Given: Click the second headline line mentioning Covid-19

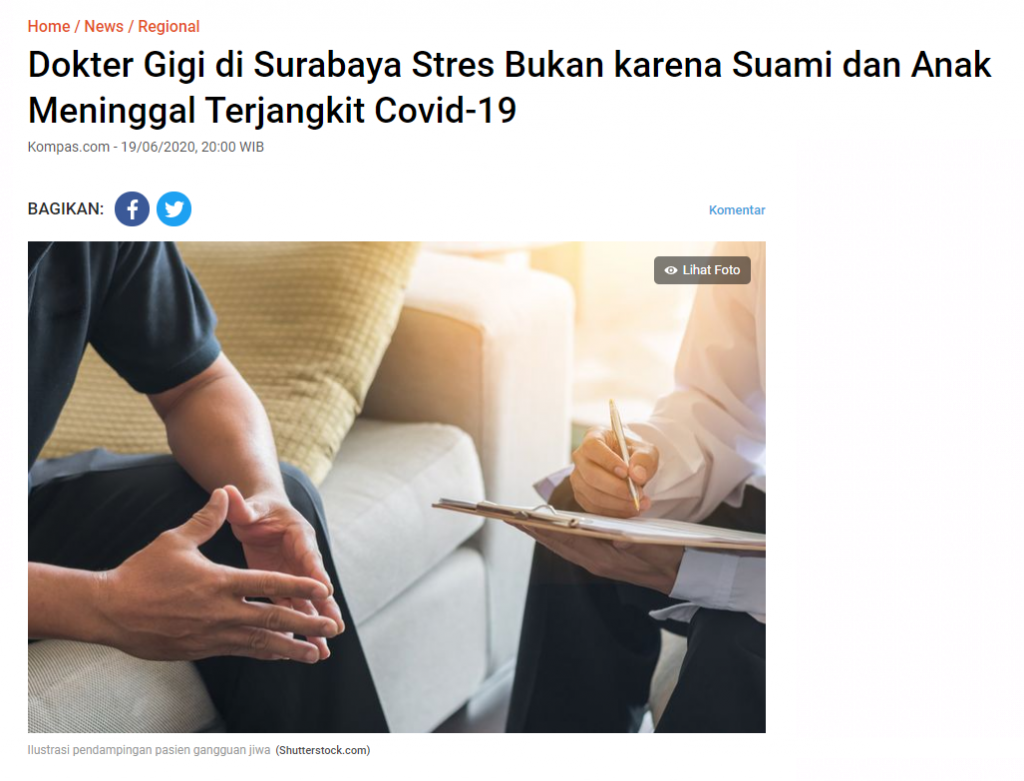Looking at the screenshot, I should (x=272, y=110).
